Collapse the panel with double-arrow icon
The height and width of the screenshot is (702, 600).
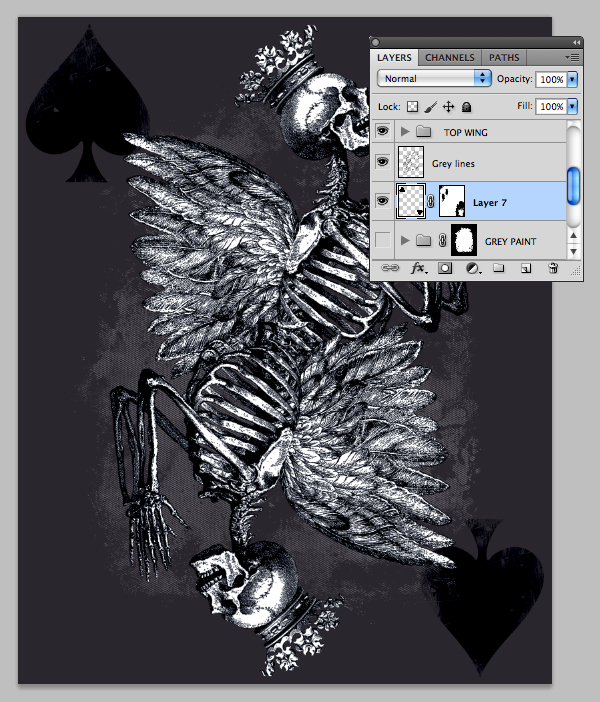pos(576,42)
